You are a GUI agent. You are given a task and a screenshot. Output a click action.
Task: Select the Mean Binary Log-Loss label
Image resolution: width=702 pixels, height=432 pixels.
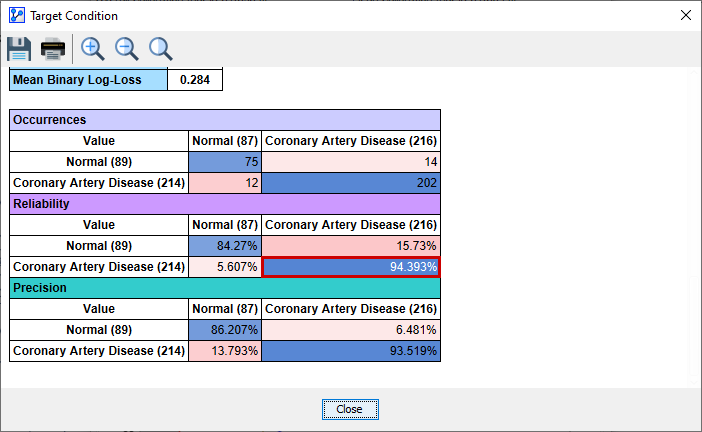(89, 80)
